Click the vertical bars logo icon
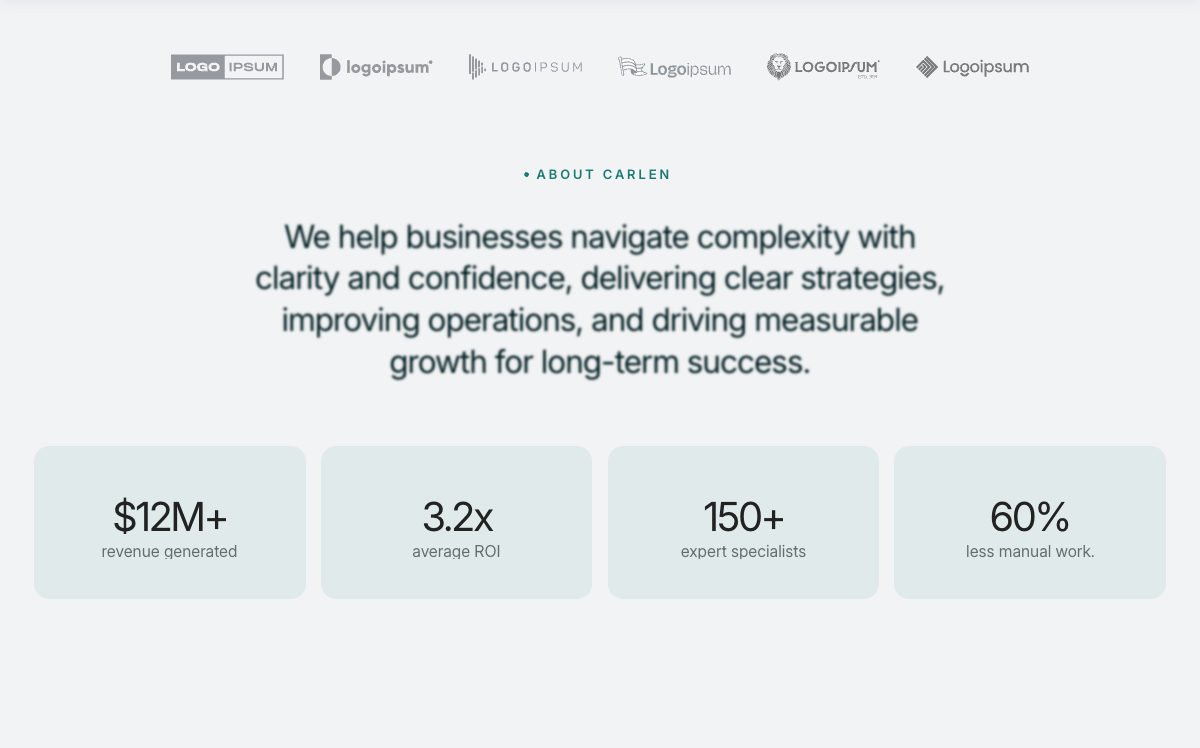The image size is (1200, 748). click(x=477, y=67)
